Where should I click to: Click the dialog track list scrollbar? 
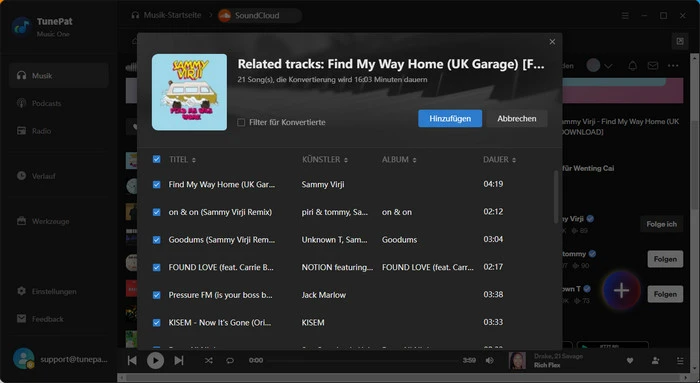pos(556,196)
